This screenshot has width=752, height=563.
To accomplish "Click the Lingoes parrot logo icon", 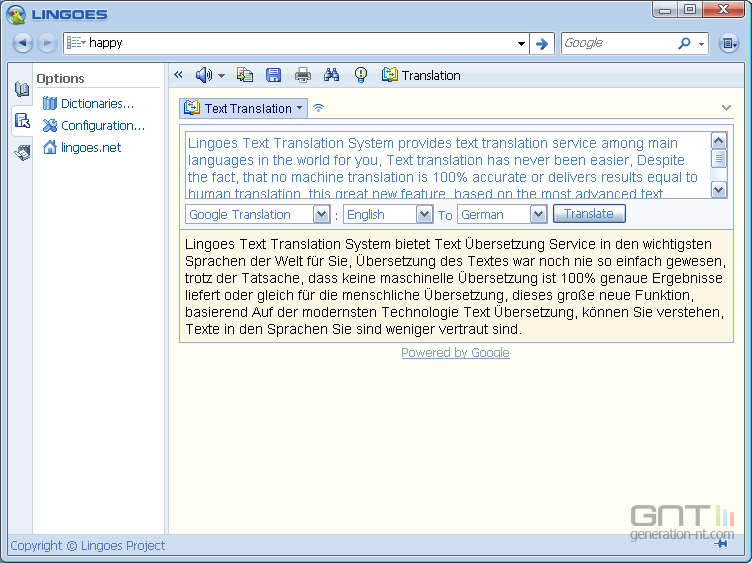I will point(15,14).
